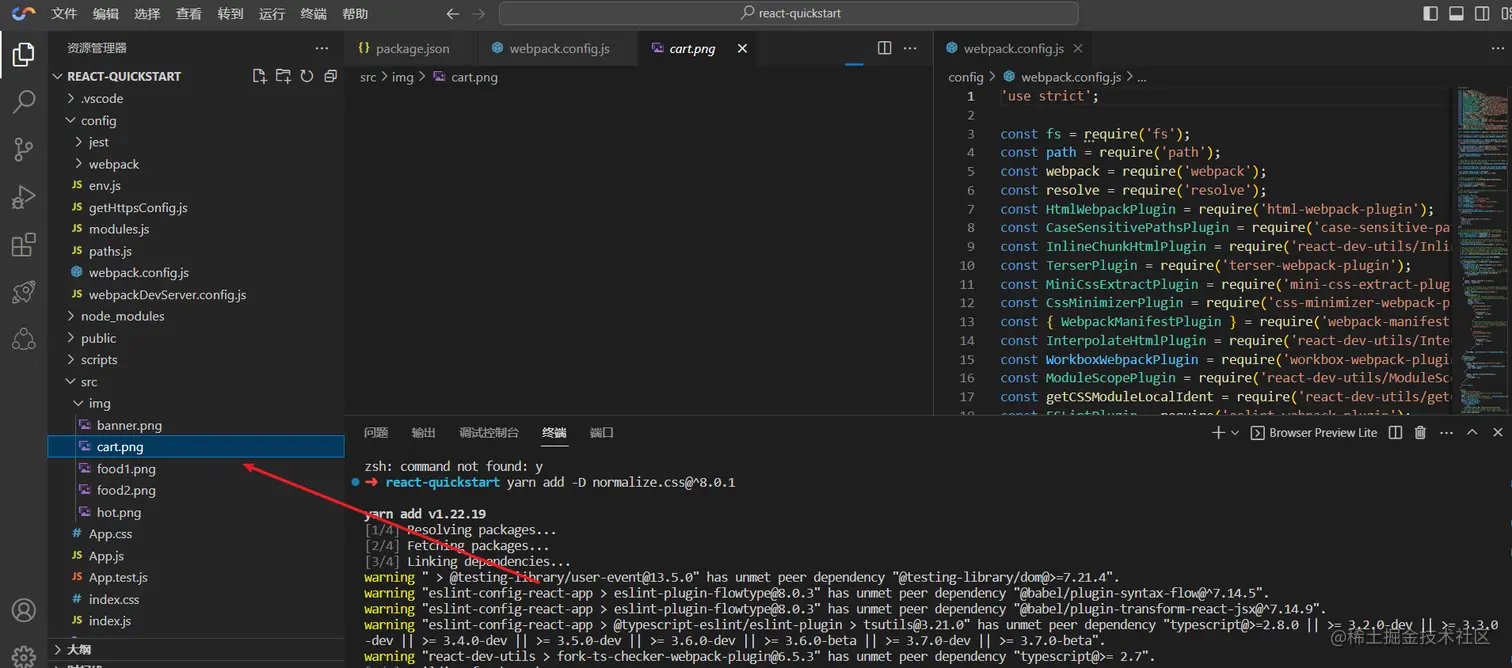Open the Explorer view in activity bar

click(24, 55)
